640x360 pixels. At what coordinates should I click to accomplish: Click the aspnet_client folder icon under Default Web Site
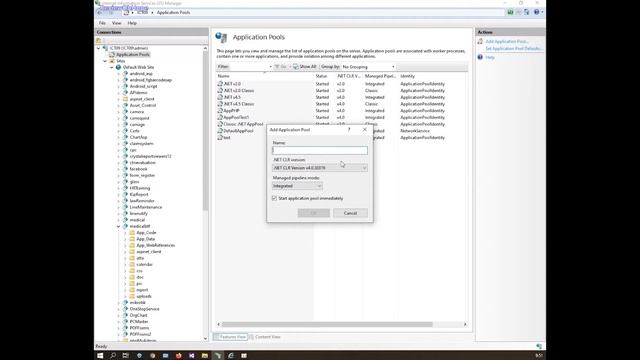point(125,99)
